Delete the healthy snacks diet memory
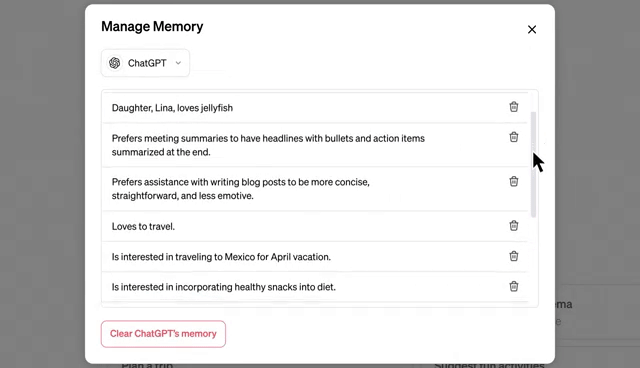The image size is (640, 368). click(513, 286)
